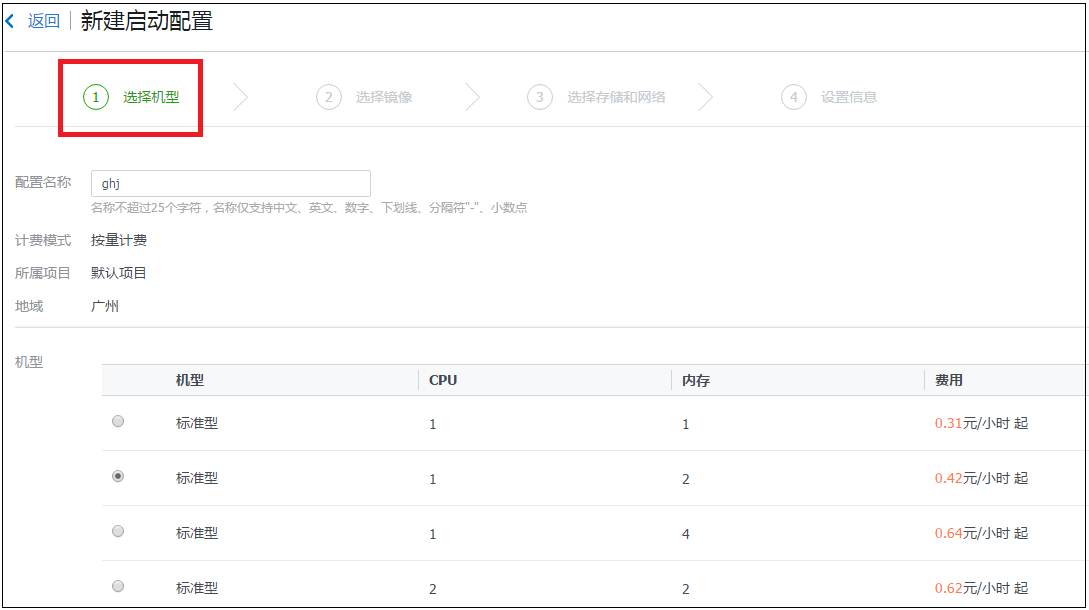Select step 1 选择机型 tab

131,97
